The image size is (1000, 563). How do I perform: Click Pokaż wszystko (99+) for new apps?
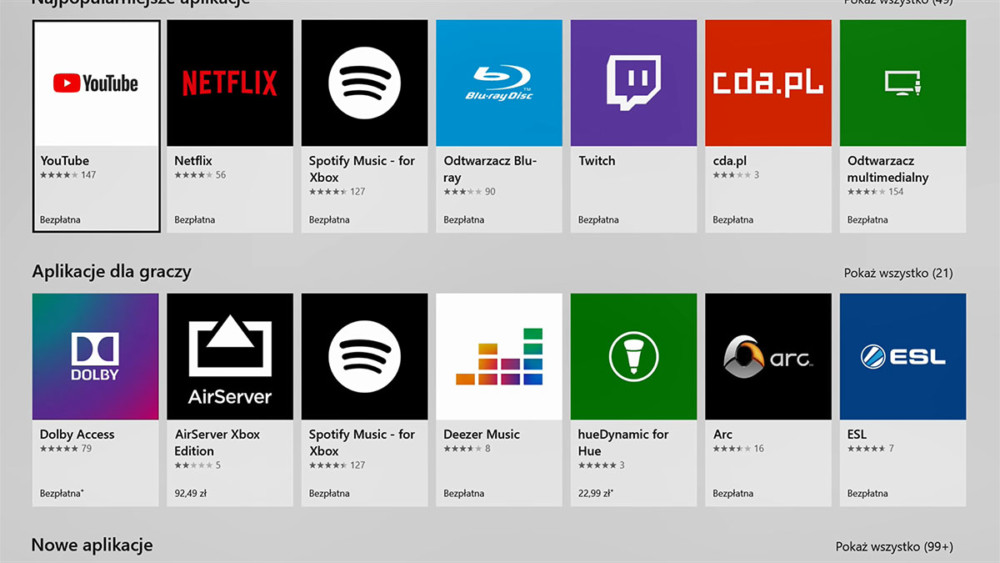tap(894, 546)
